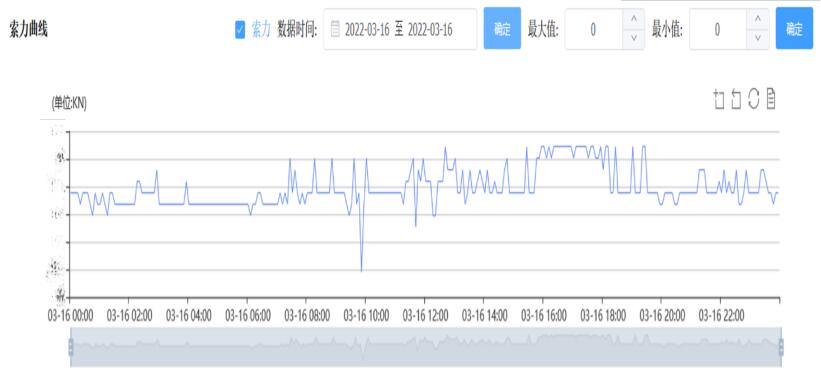Click 确定 button after the 最小值 field
Image resolution: width=821 pixels, height=372 pixels.
tap(794, 28)
